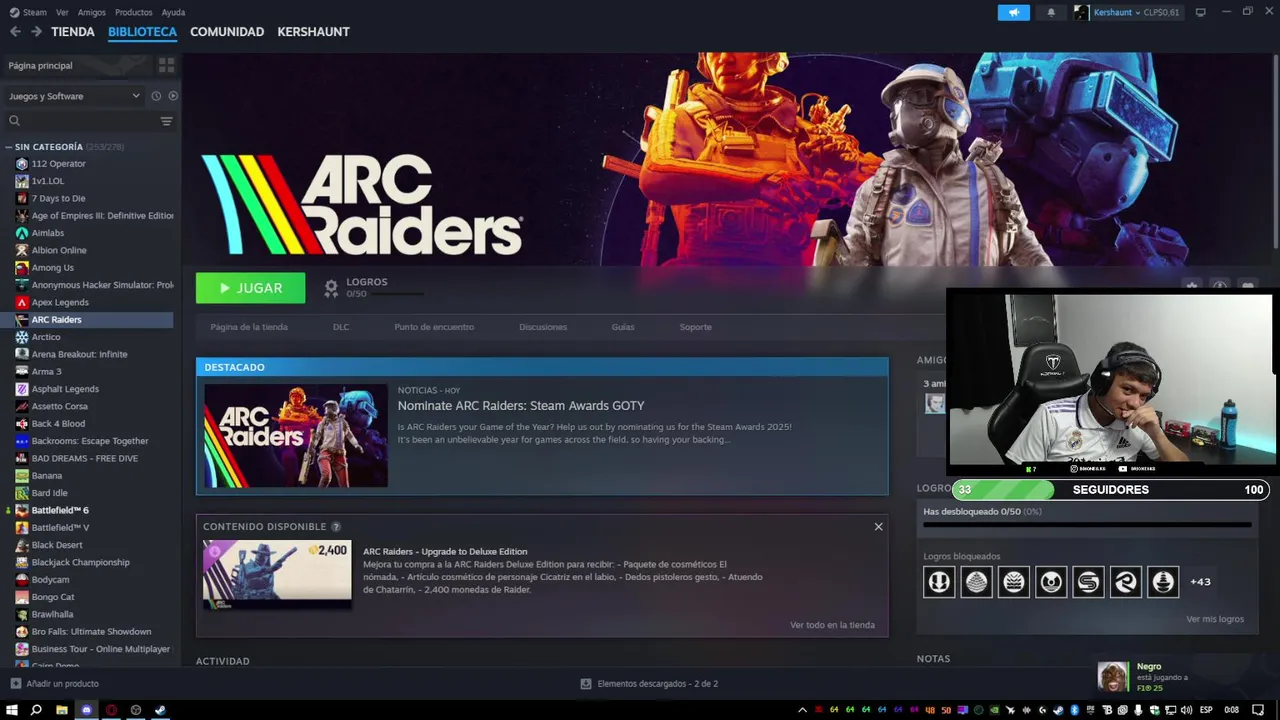Go forward with the right arrow

pos(36,32)
